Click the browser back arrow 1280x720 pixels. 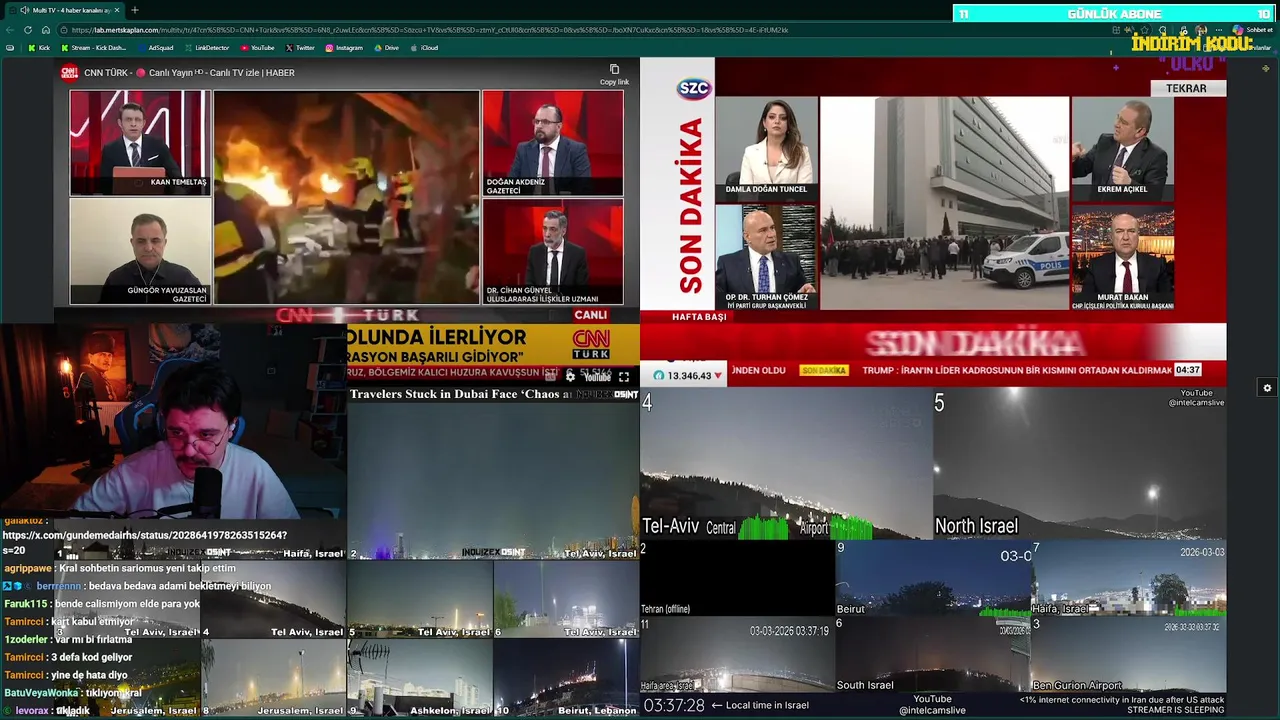tap(10, 30)
